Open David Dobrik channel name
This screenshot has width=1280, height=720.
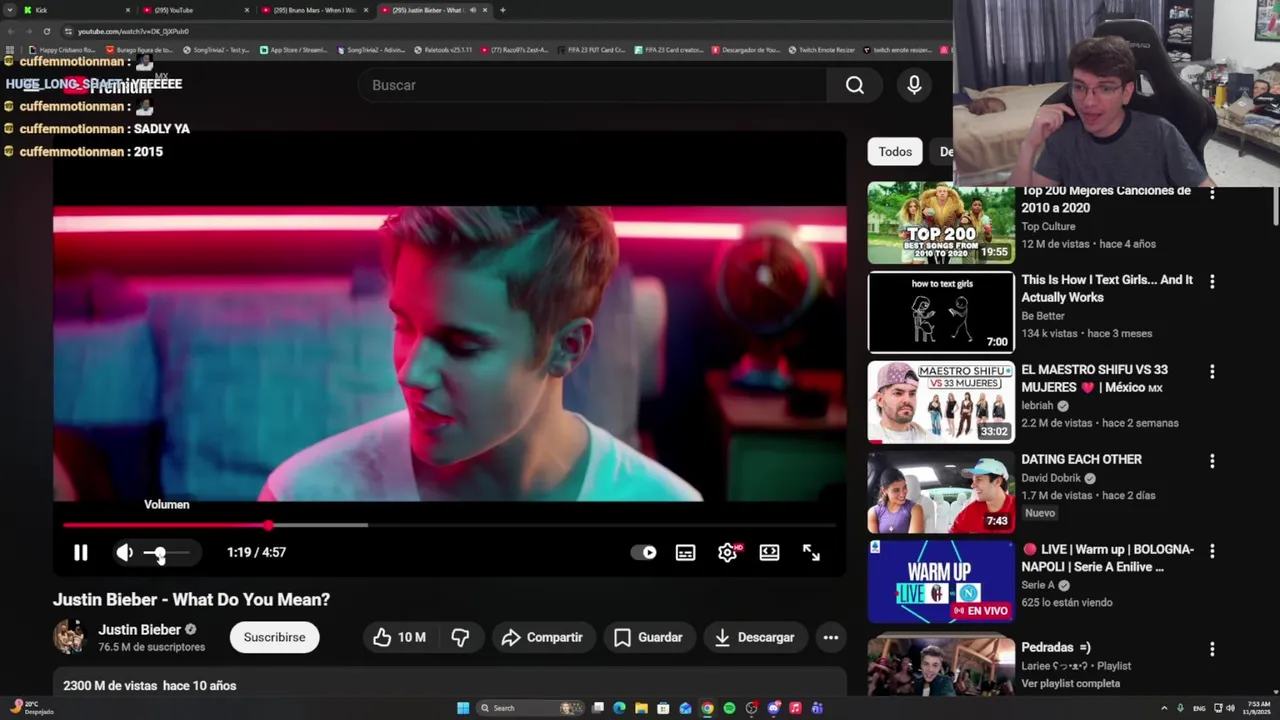[1051, 478]
